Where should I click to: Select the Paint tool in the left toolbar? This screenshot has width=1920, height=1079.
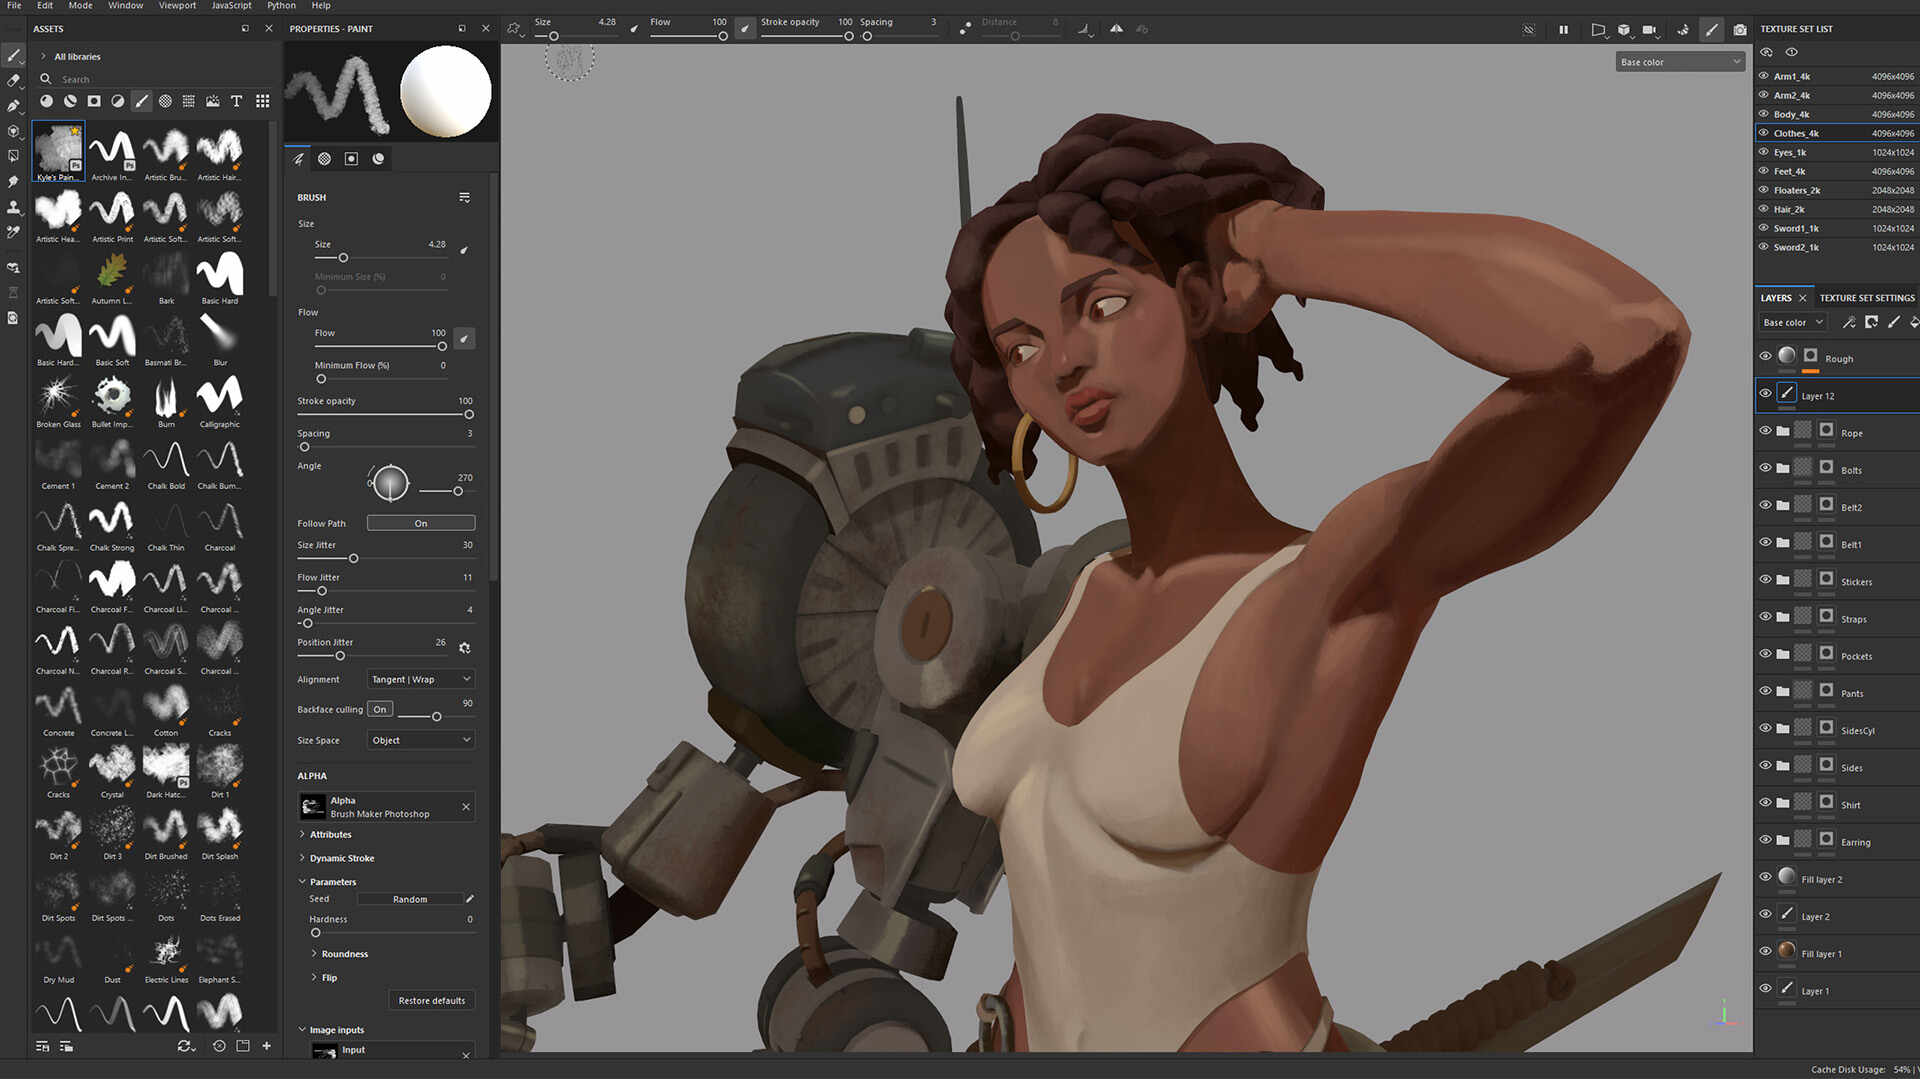(x=13, y=56)
